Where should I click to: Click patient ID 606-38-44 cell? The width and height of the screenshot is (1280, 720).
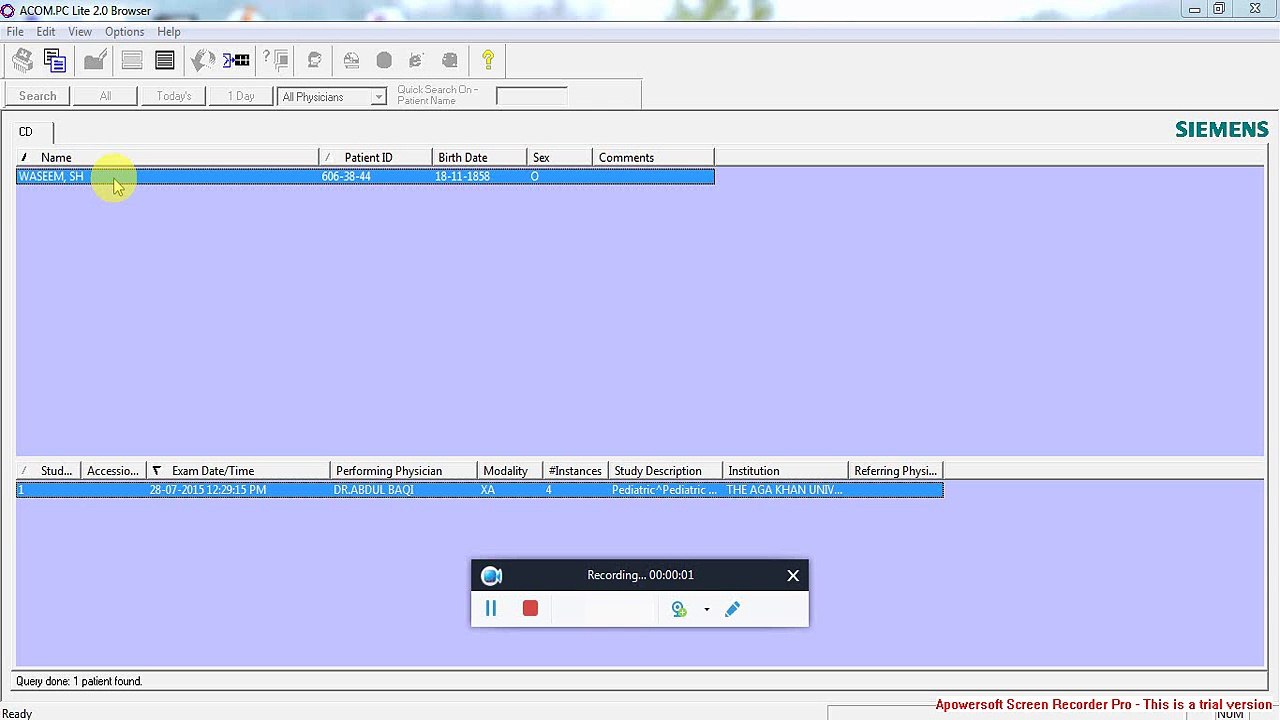(346, 177)
